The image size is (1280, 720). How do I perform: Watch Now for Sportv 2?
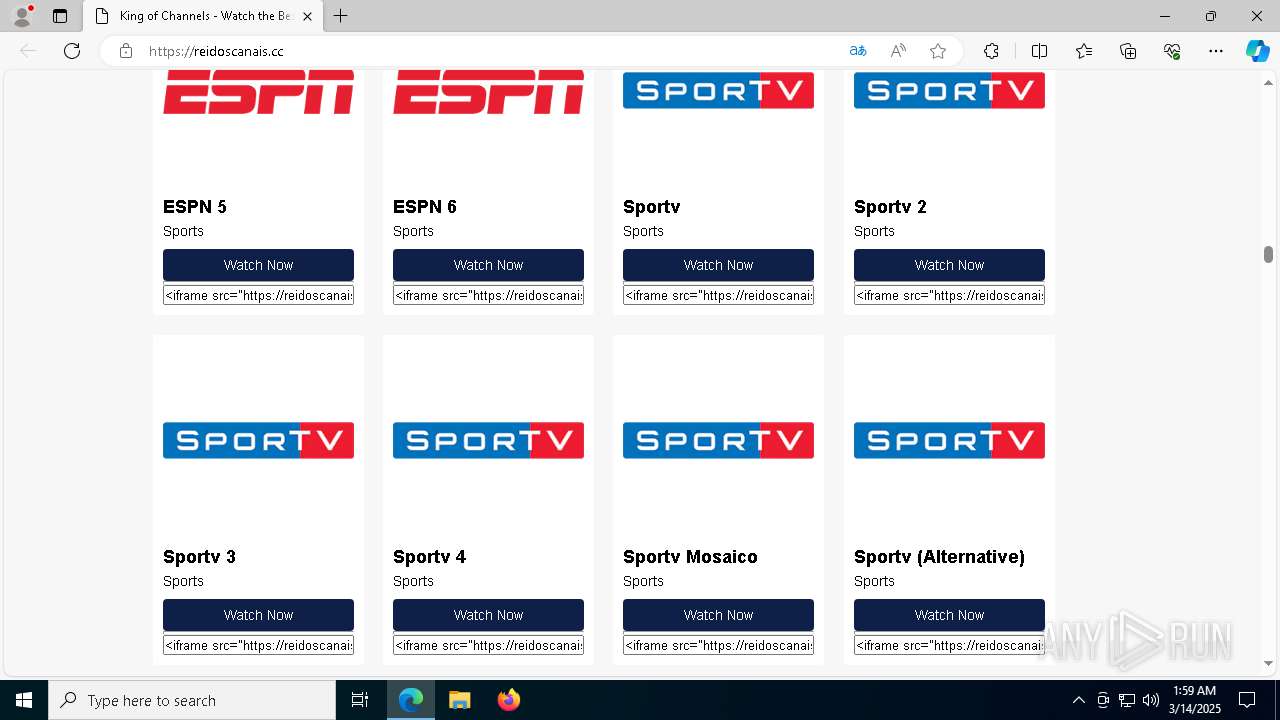coord(949,265)
